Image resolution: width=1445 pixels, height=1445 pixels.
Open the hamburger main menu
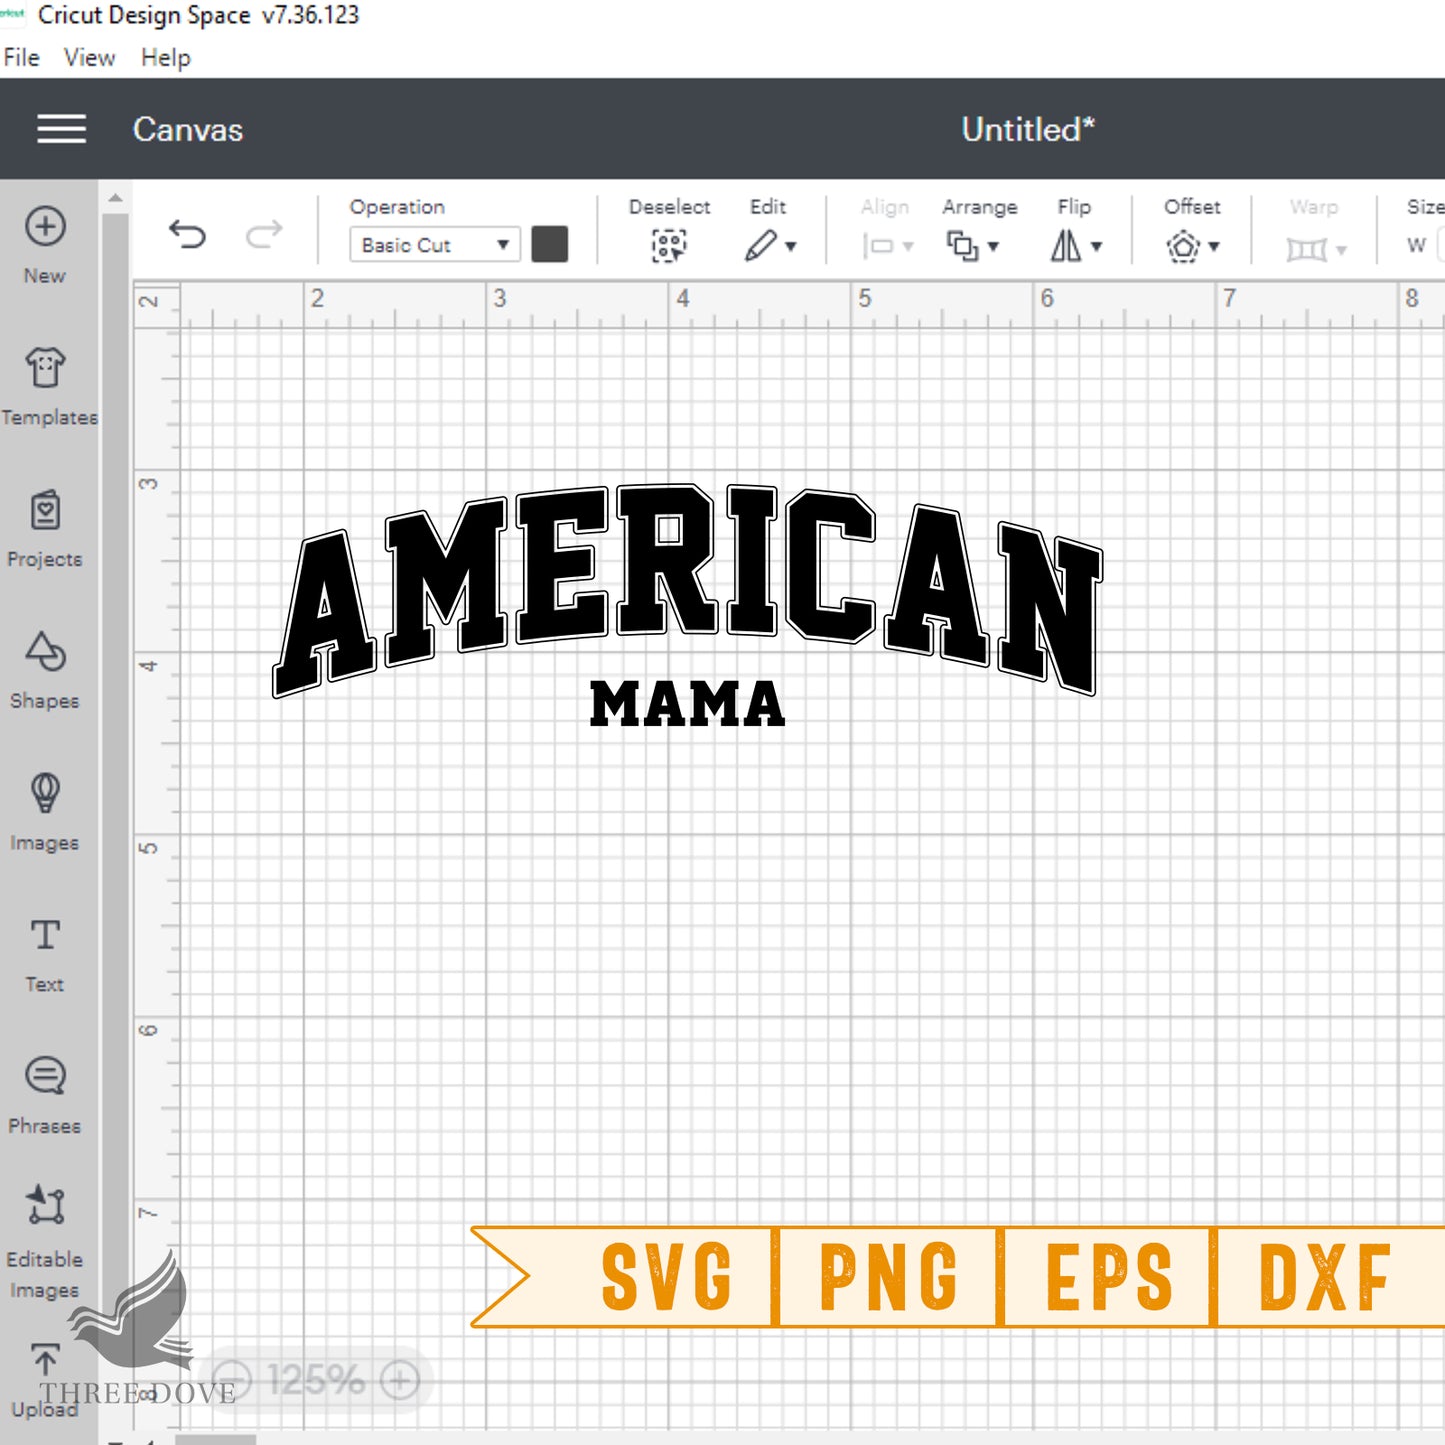point(61,129)
